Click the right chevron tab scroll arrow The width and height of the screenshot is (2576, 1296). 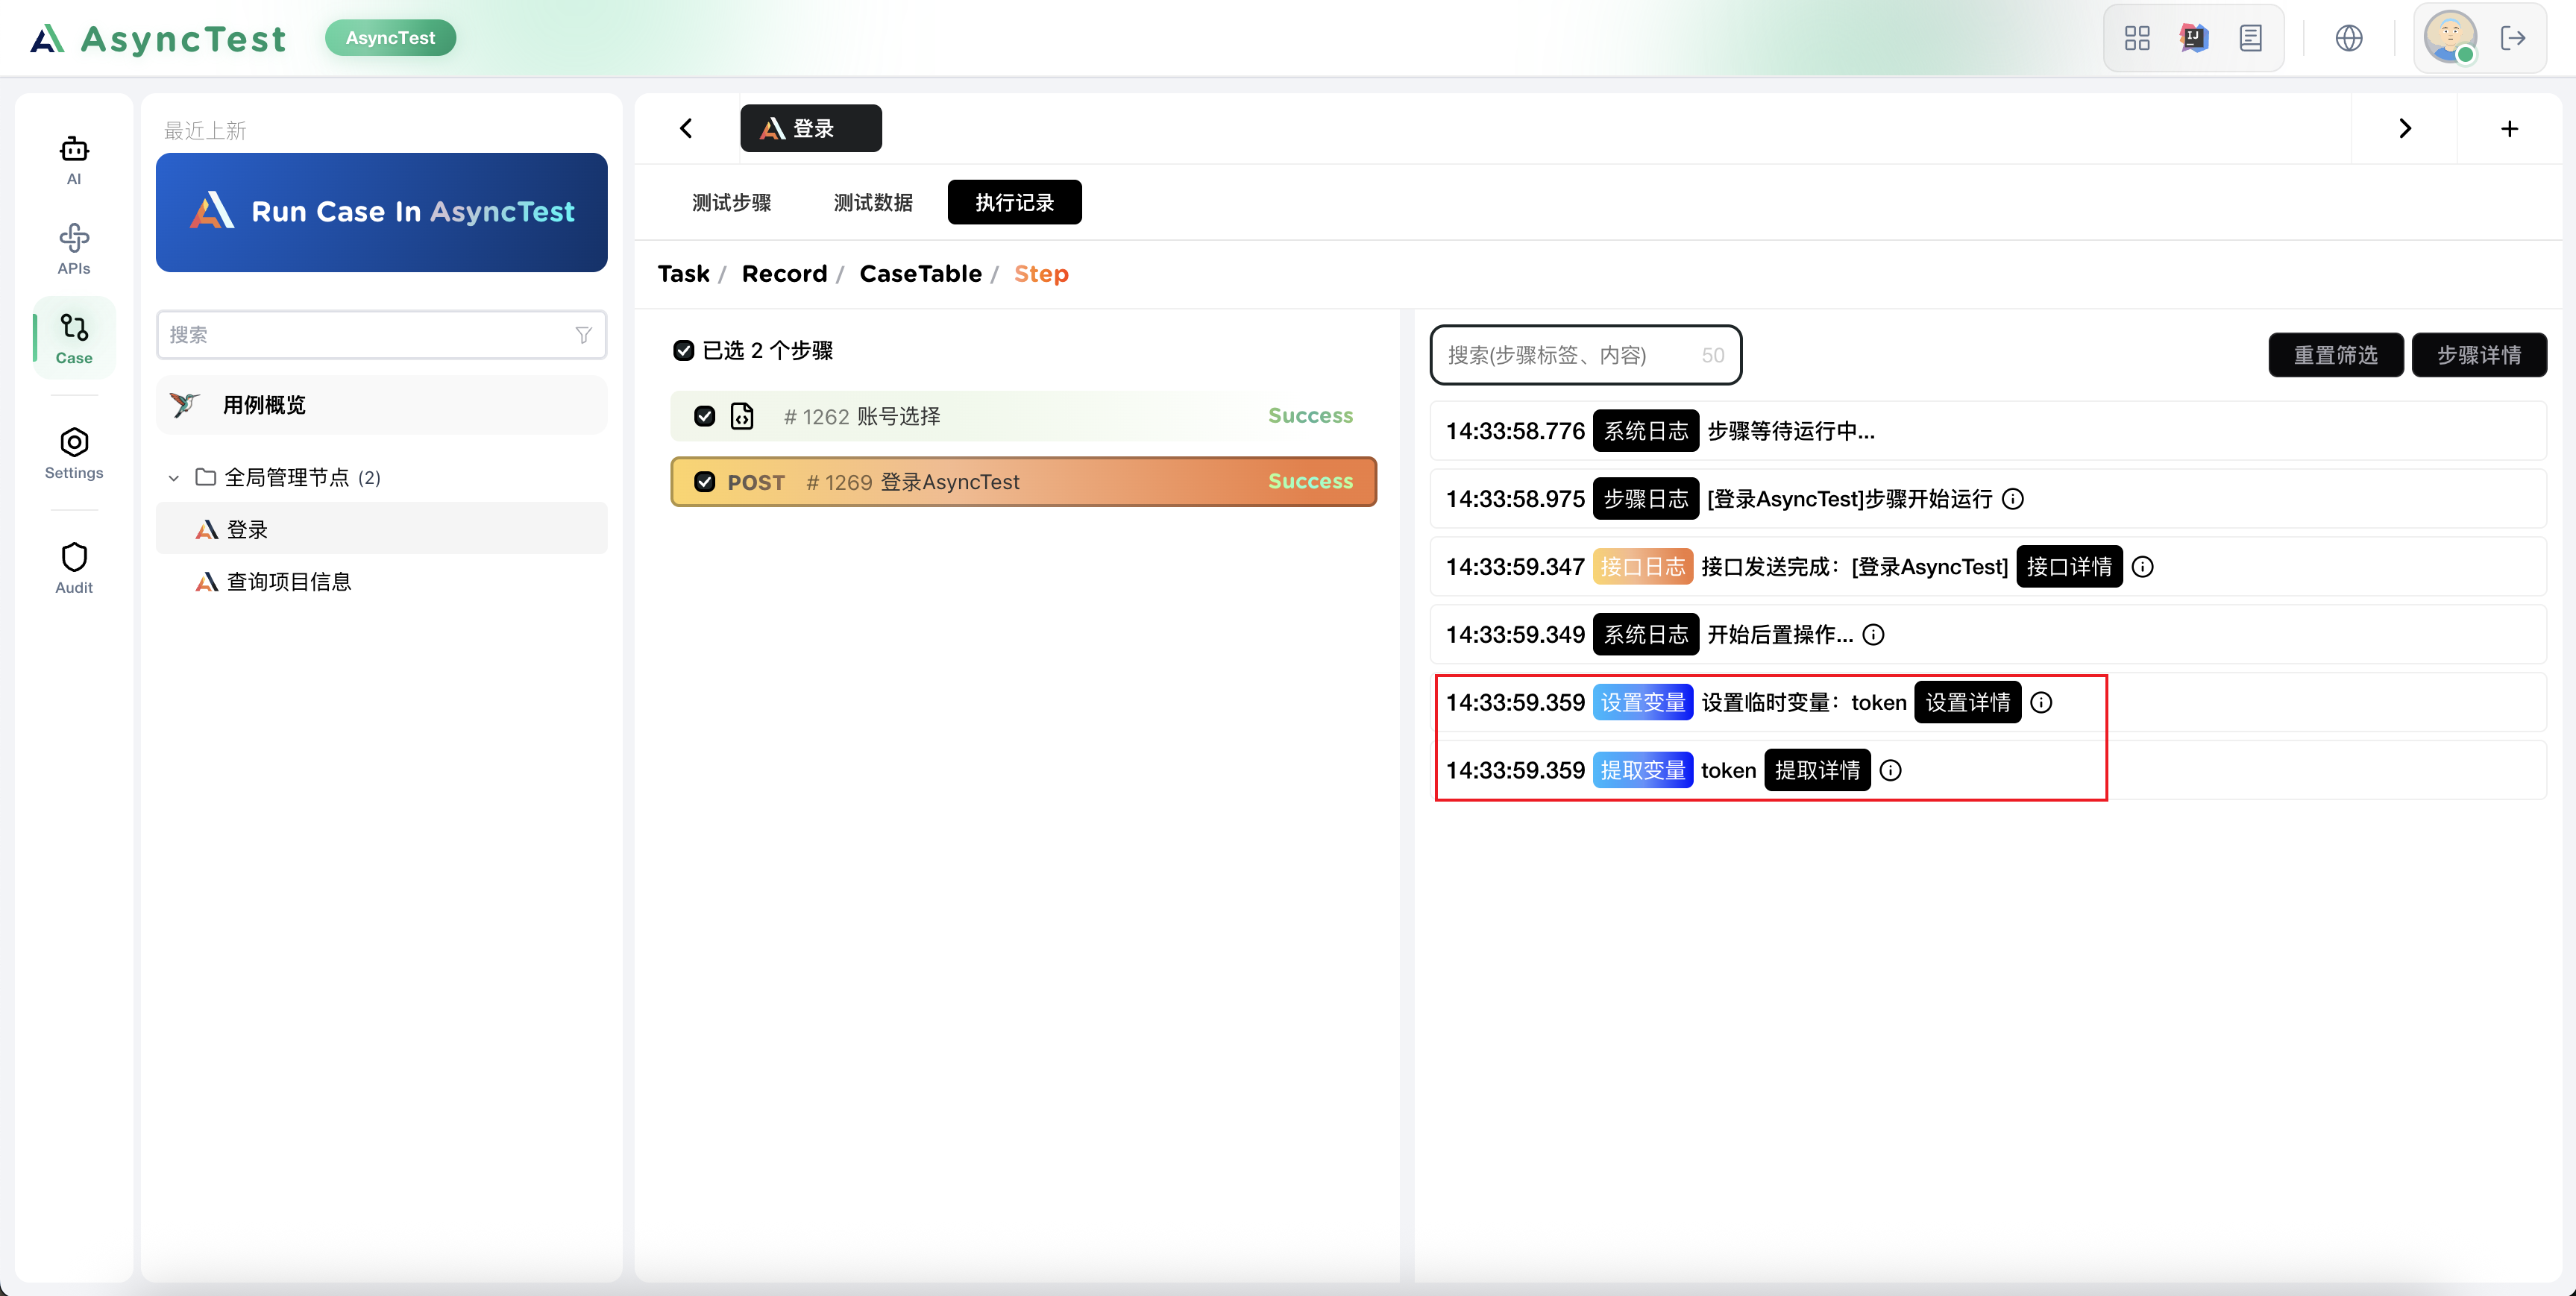pos(2405,128)
